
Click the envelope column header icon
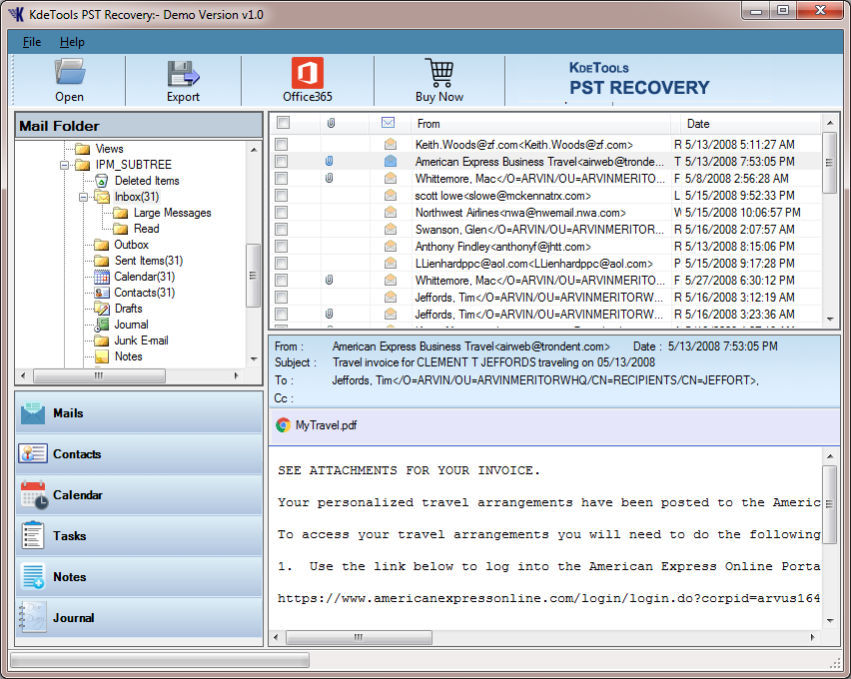coord(388,123)
